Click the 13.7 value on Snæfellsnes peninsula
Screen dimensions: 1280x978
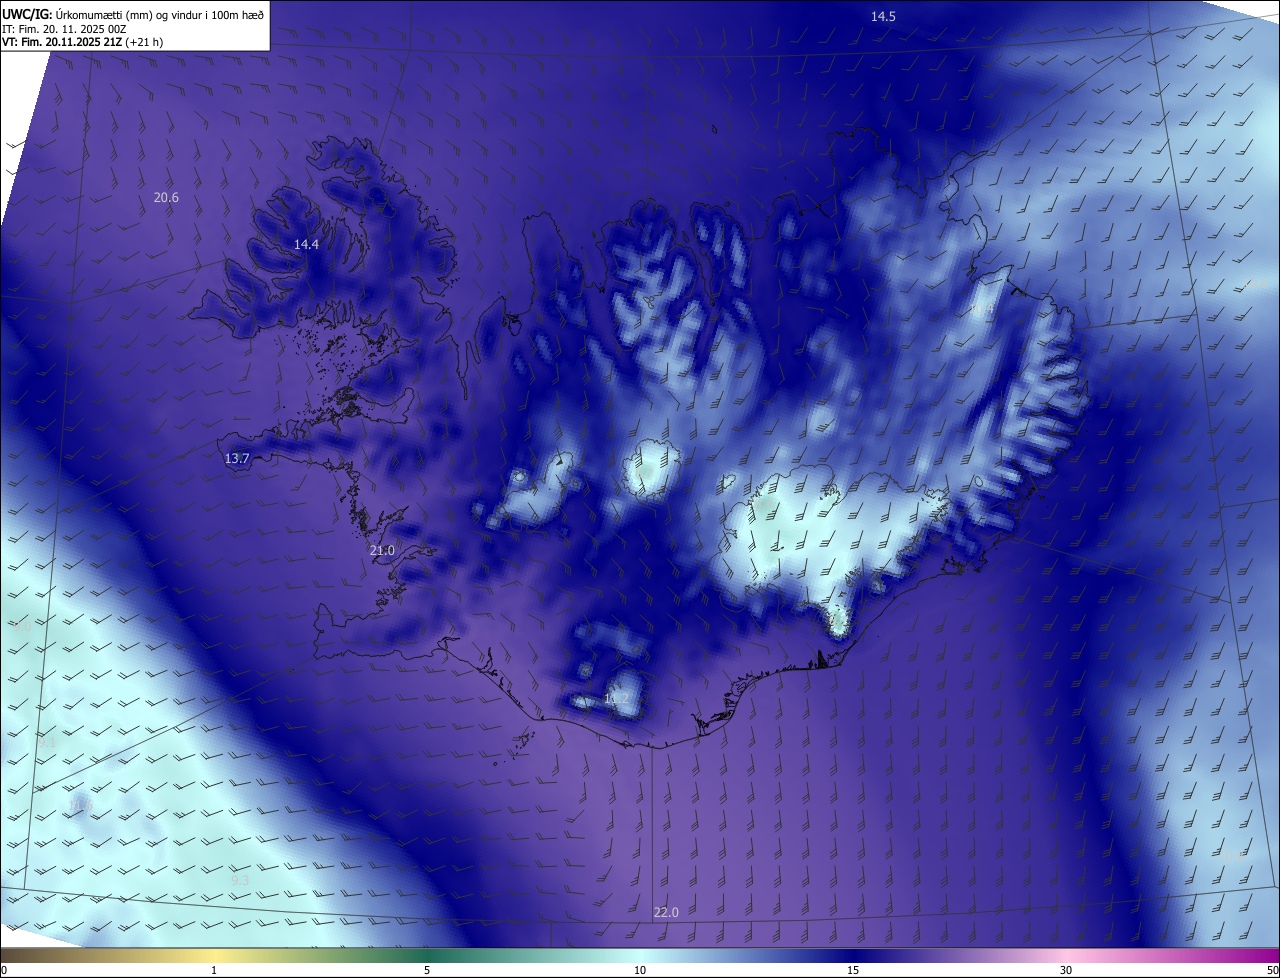[237, 459]
